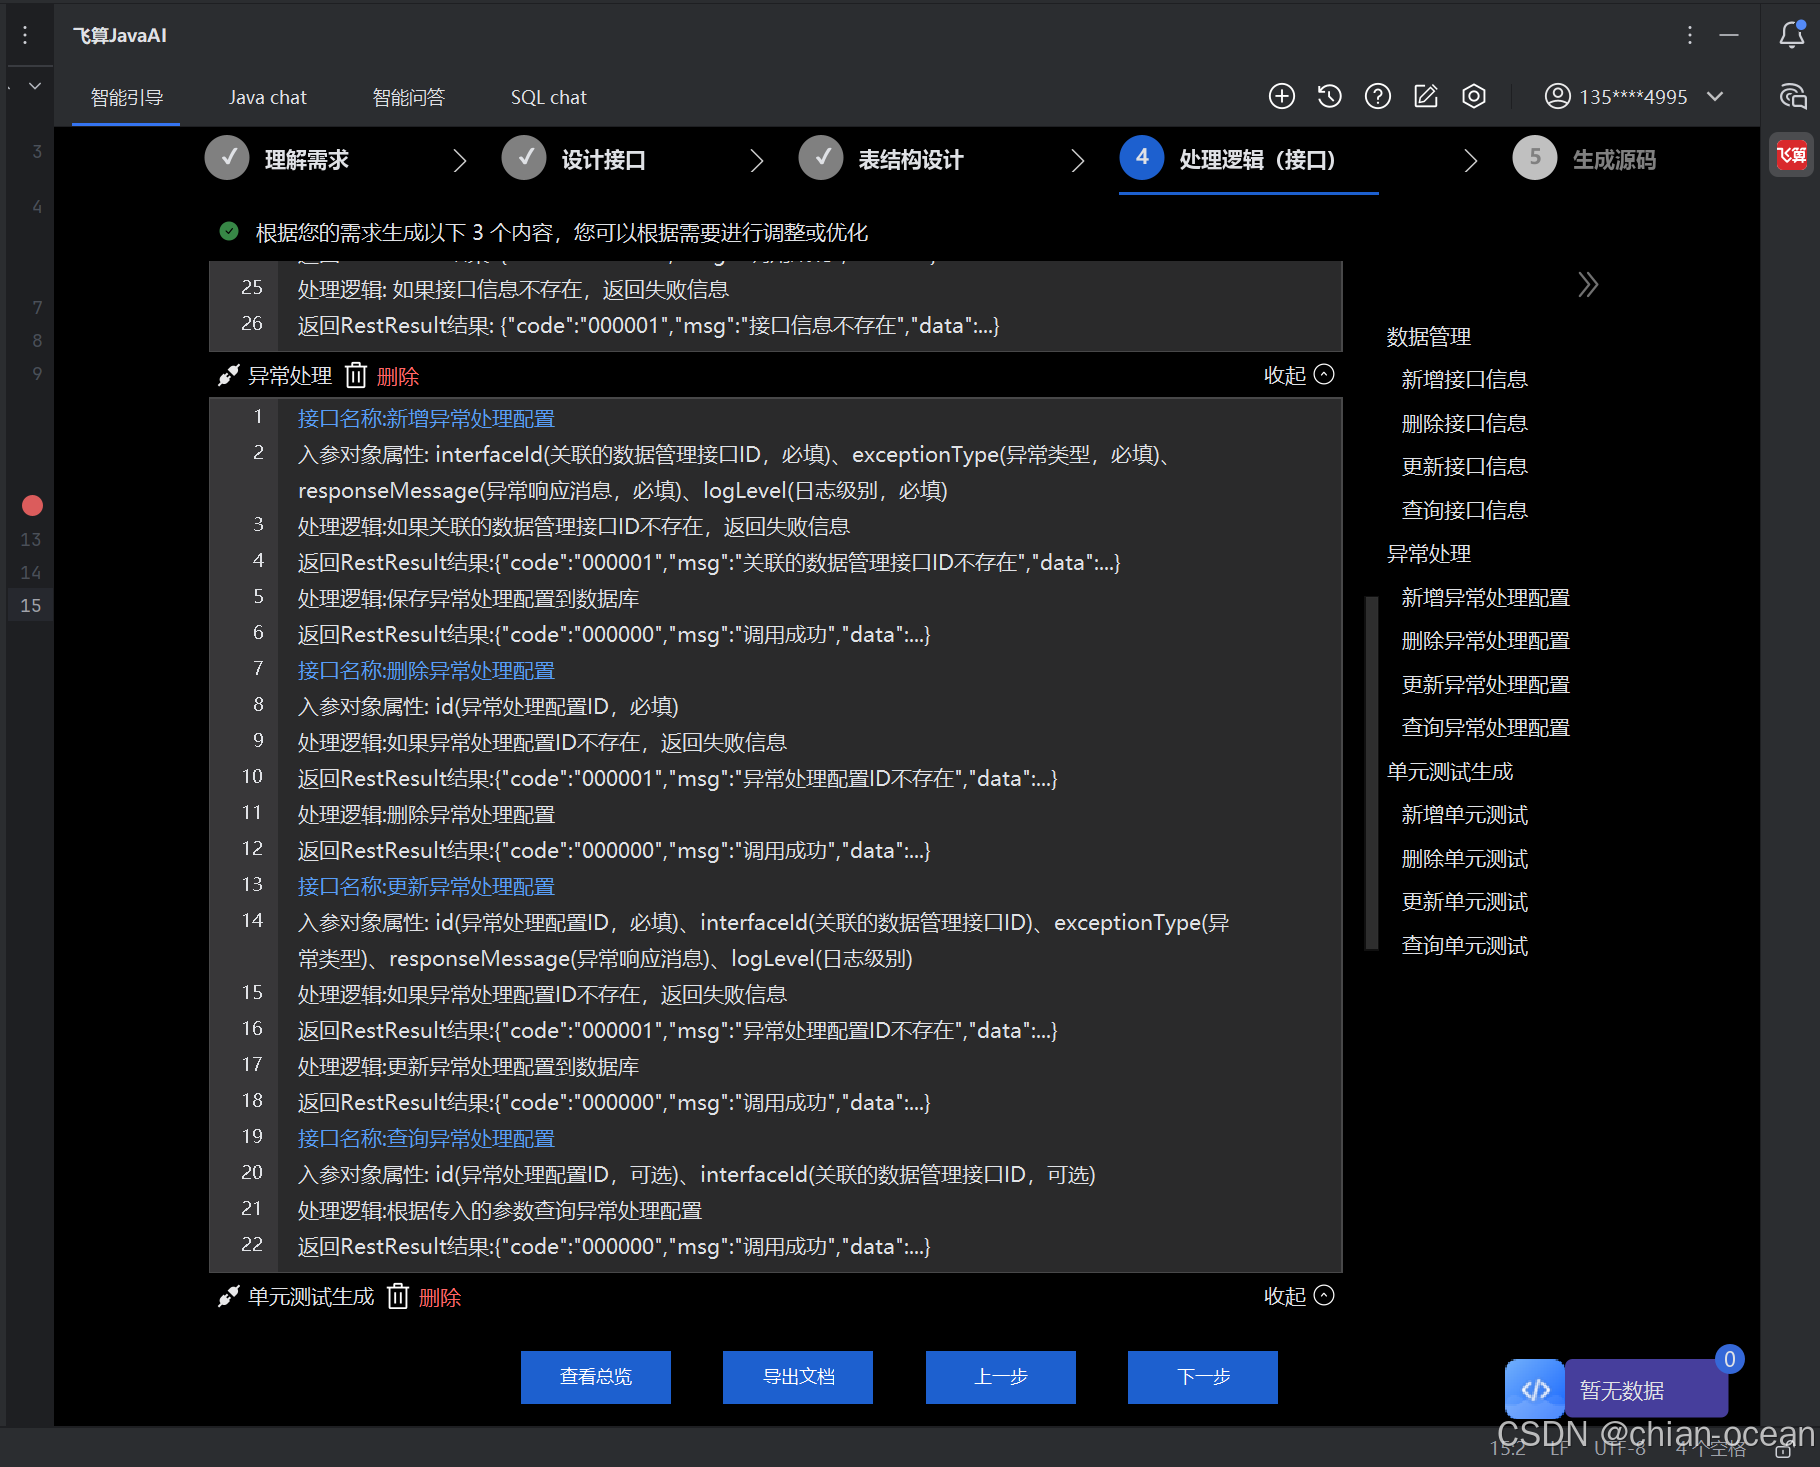This screenshot has height=1467, width=1820.
Task: Open the help question mark icon
Action: click(x=1377, y=96)
